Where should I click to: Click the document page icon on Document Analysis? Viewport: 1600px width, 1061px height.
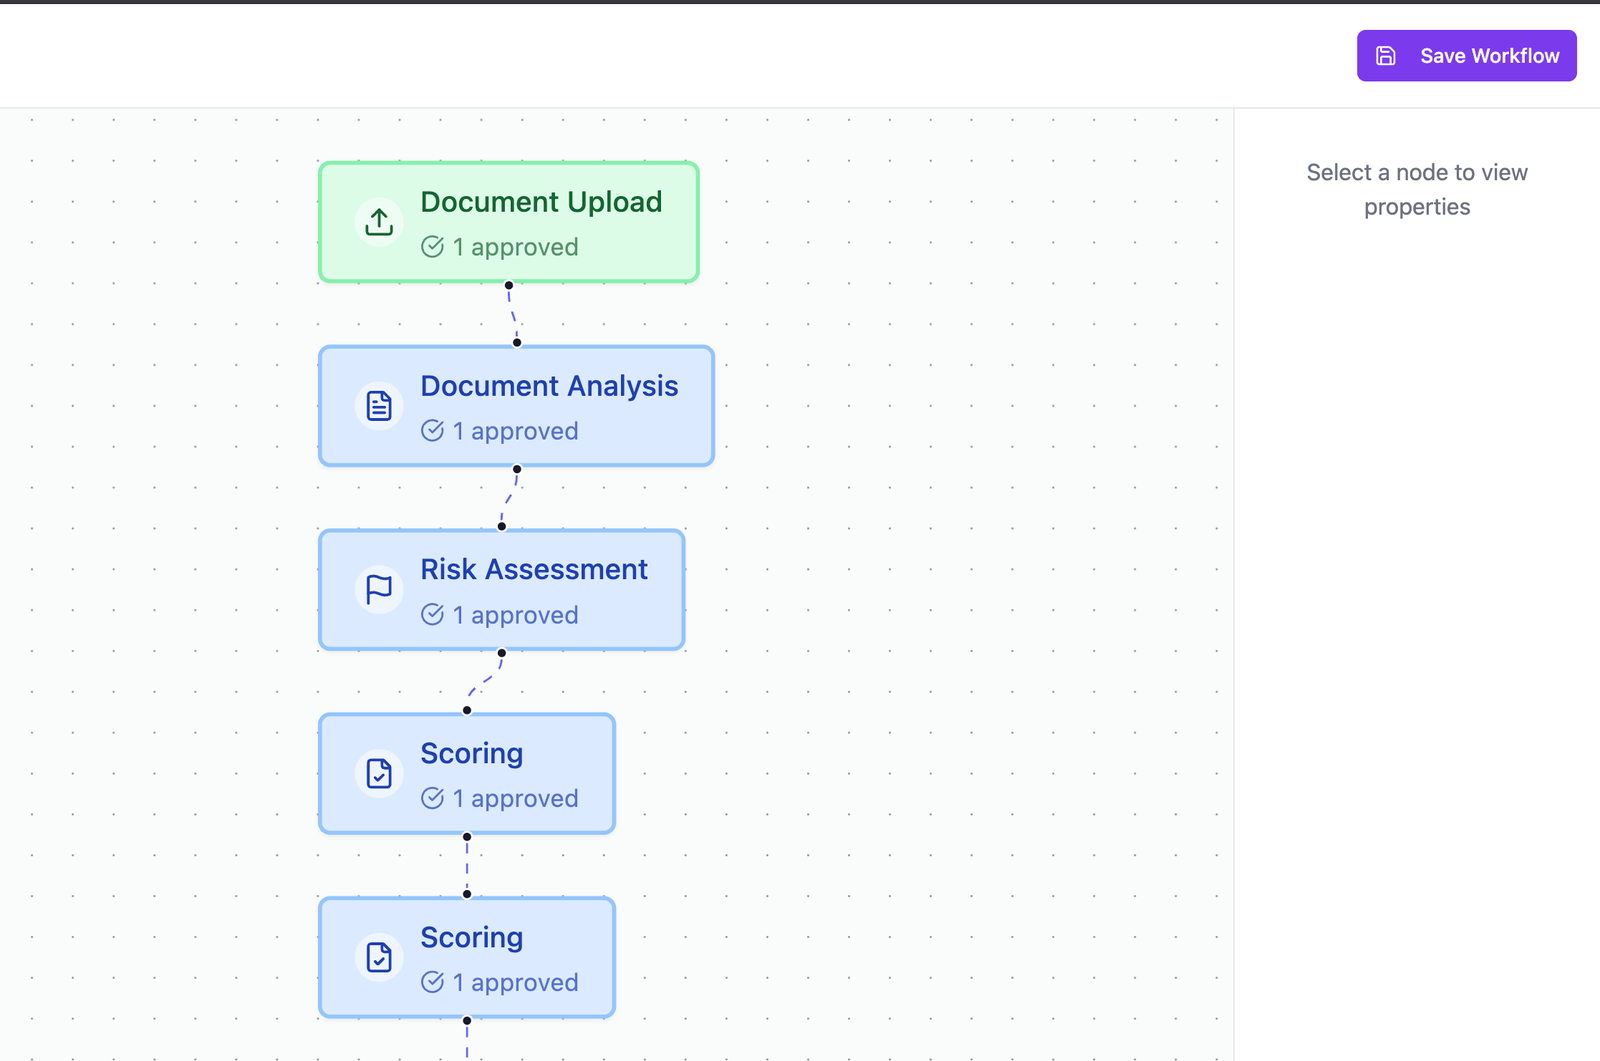click(x=379, y=406)
